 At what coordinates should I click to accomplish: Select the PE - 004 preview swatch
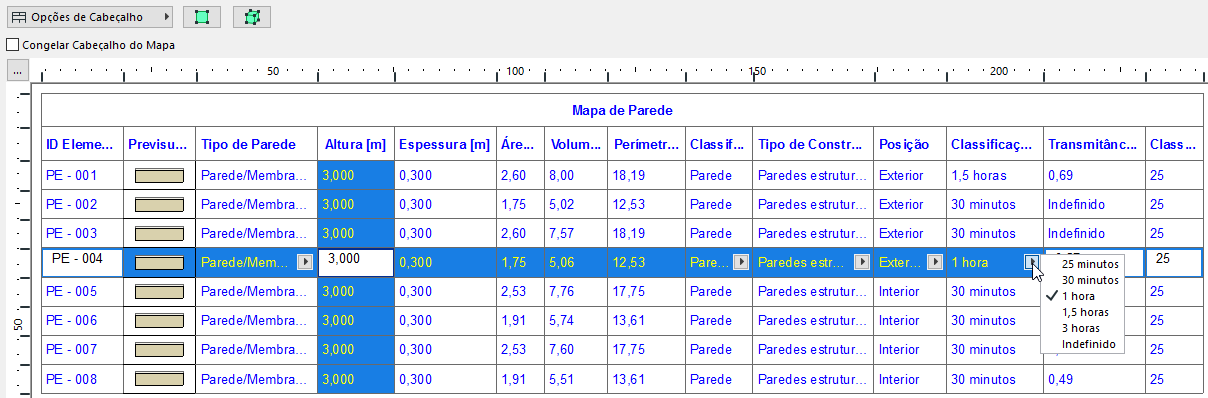[159, 263]
